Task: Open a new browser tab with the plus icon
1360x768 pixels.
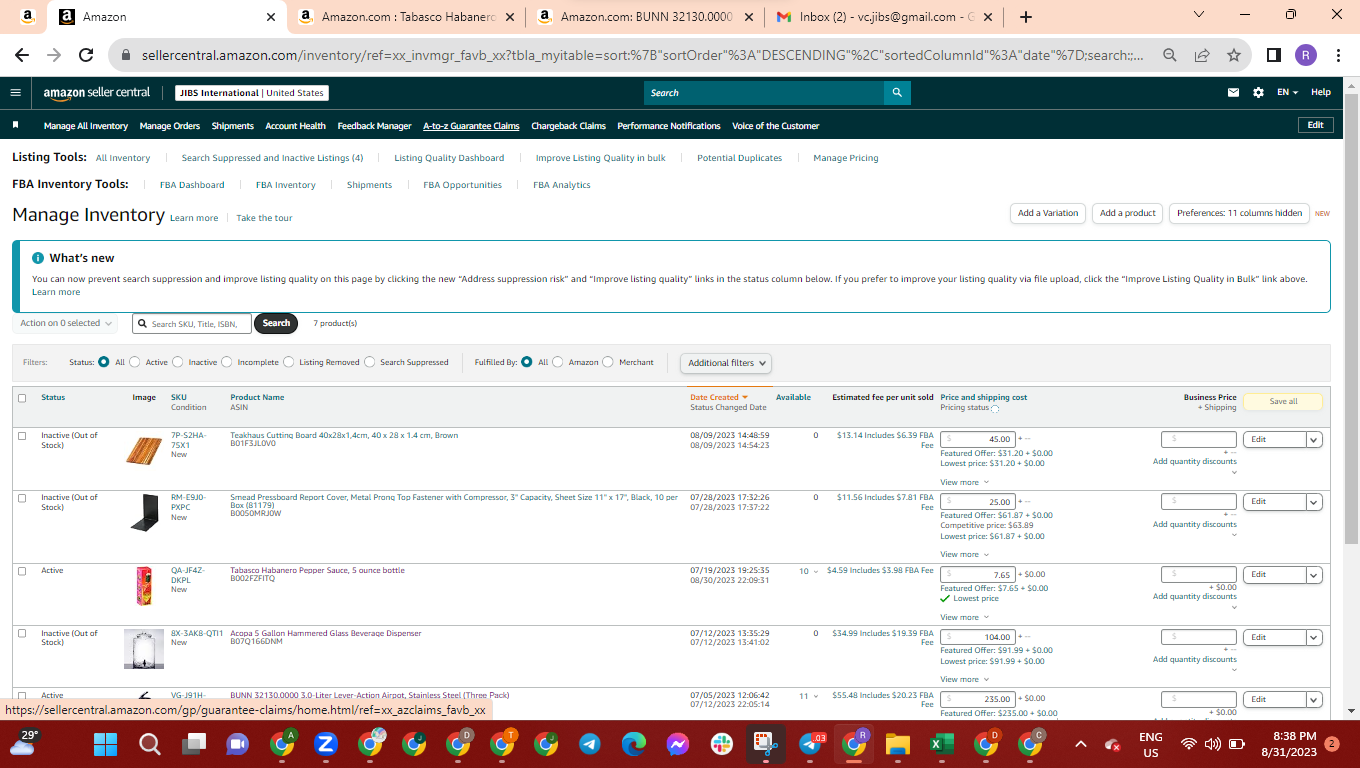Action: point(1026,17)
